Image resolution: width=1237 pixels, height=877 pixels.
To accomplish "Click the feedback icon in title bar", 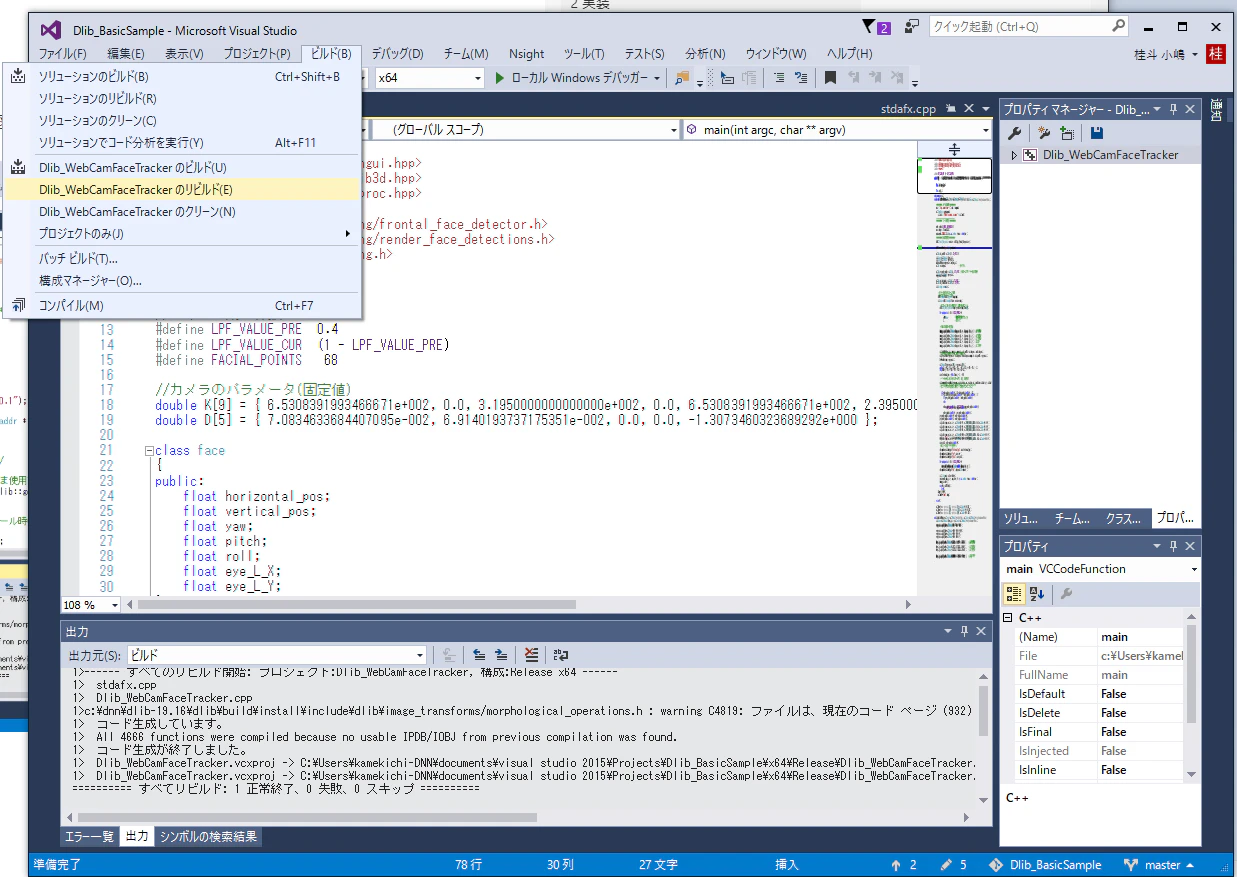I will point(912,27).
